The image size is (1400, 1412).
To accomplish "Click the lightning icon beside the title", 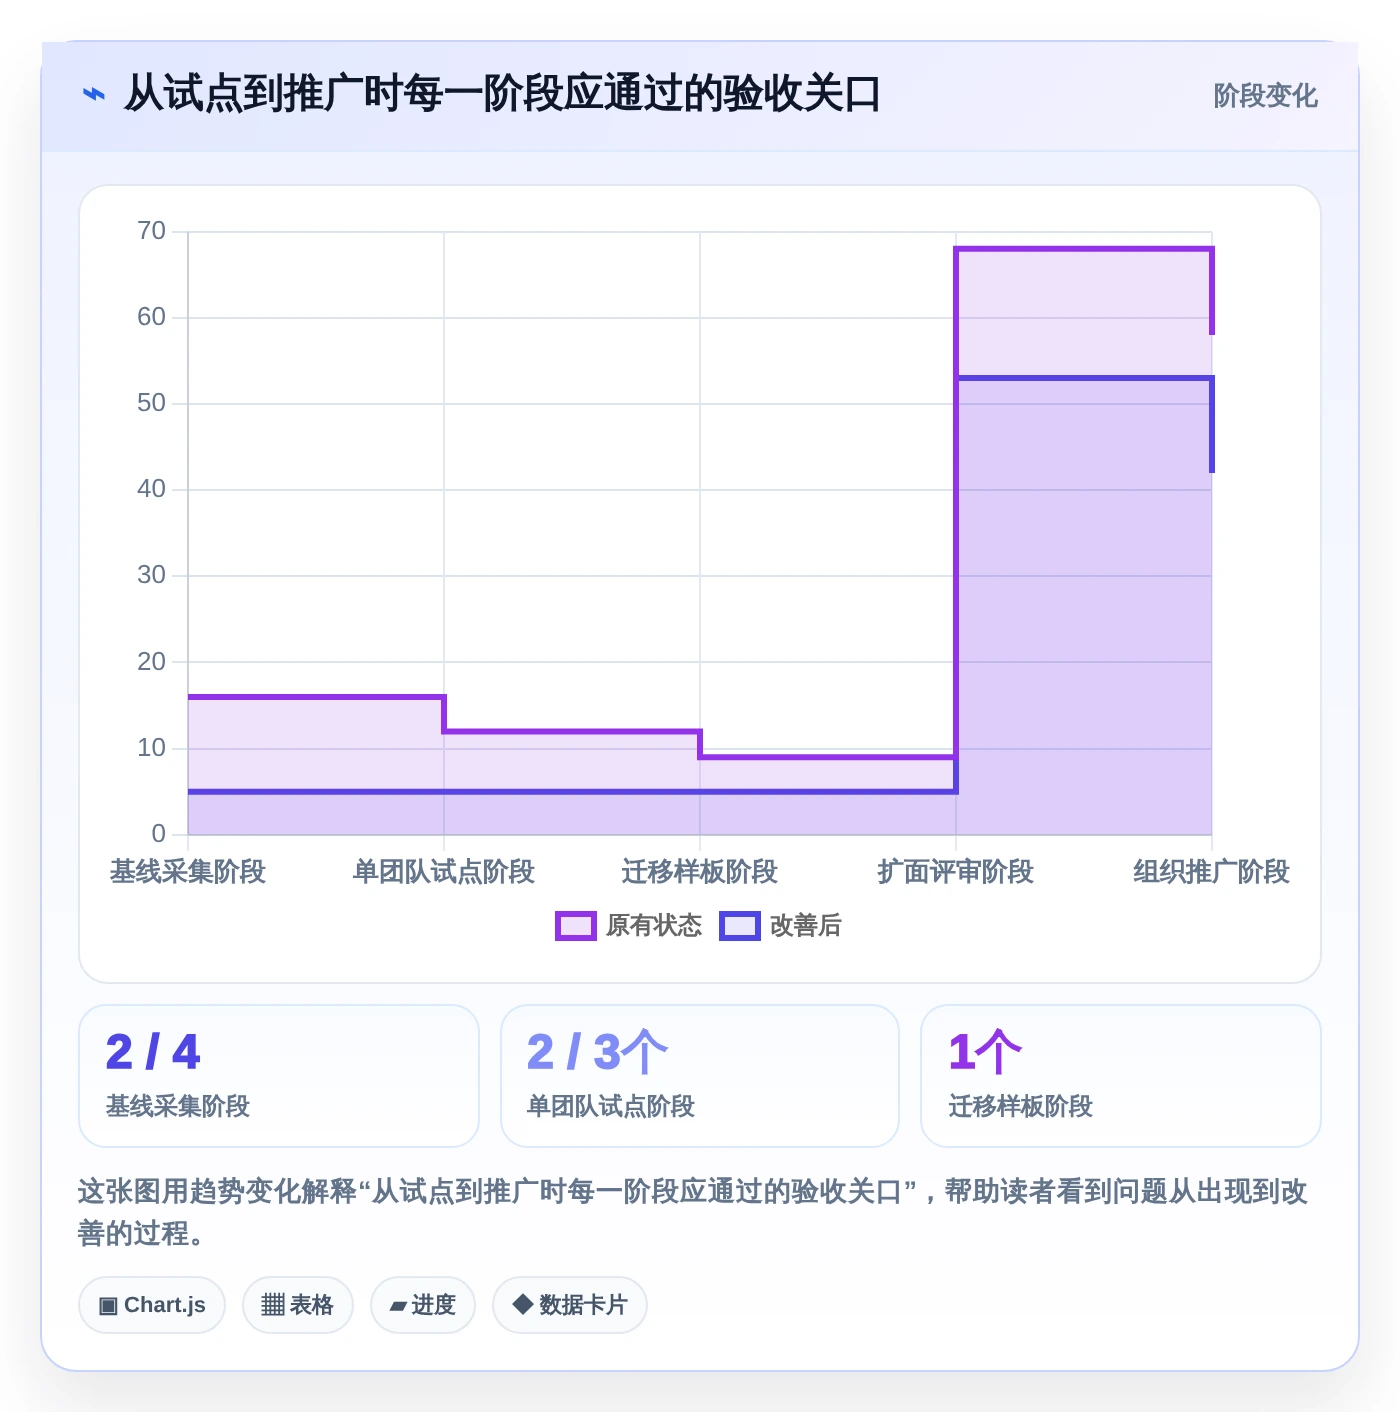I will [93, 95].
